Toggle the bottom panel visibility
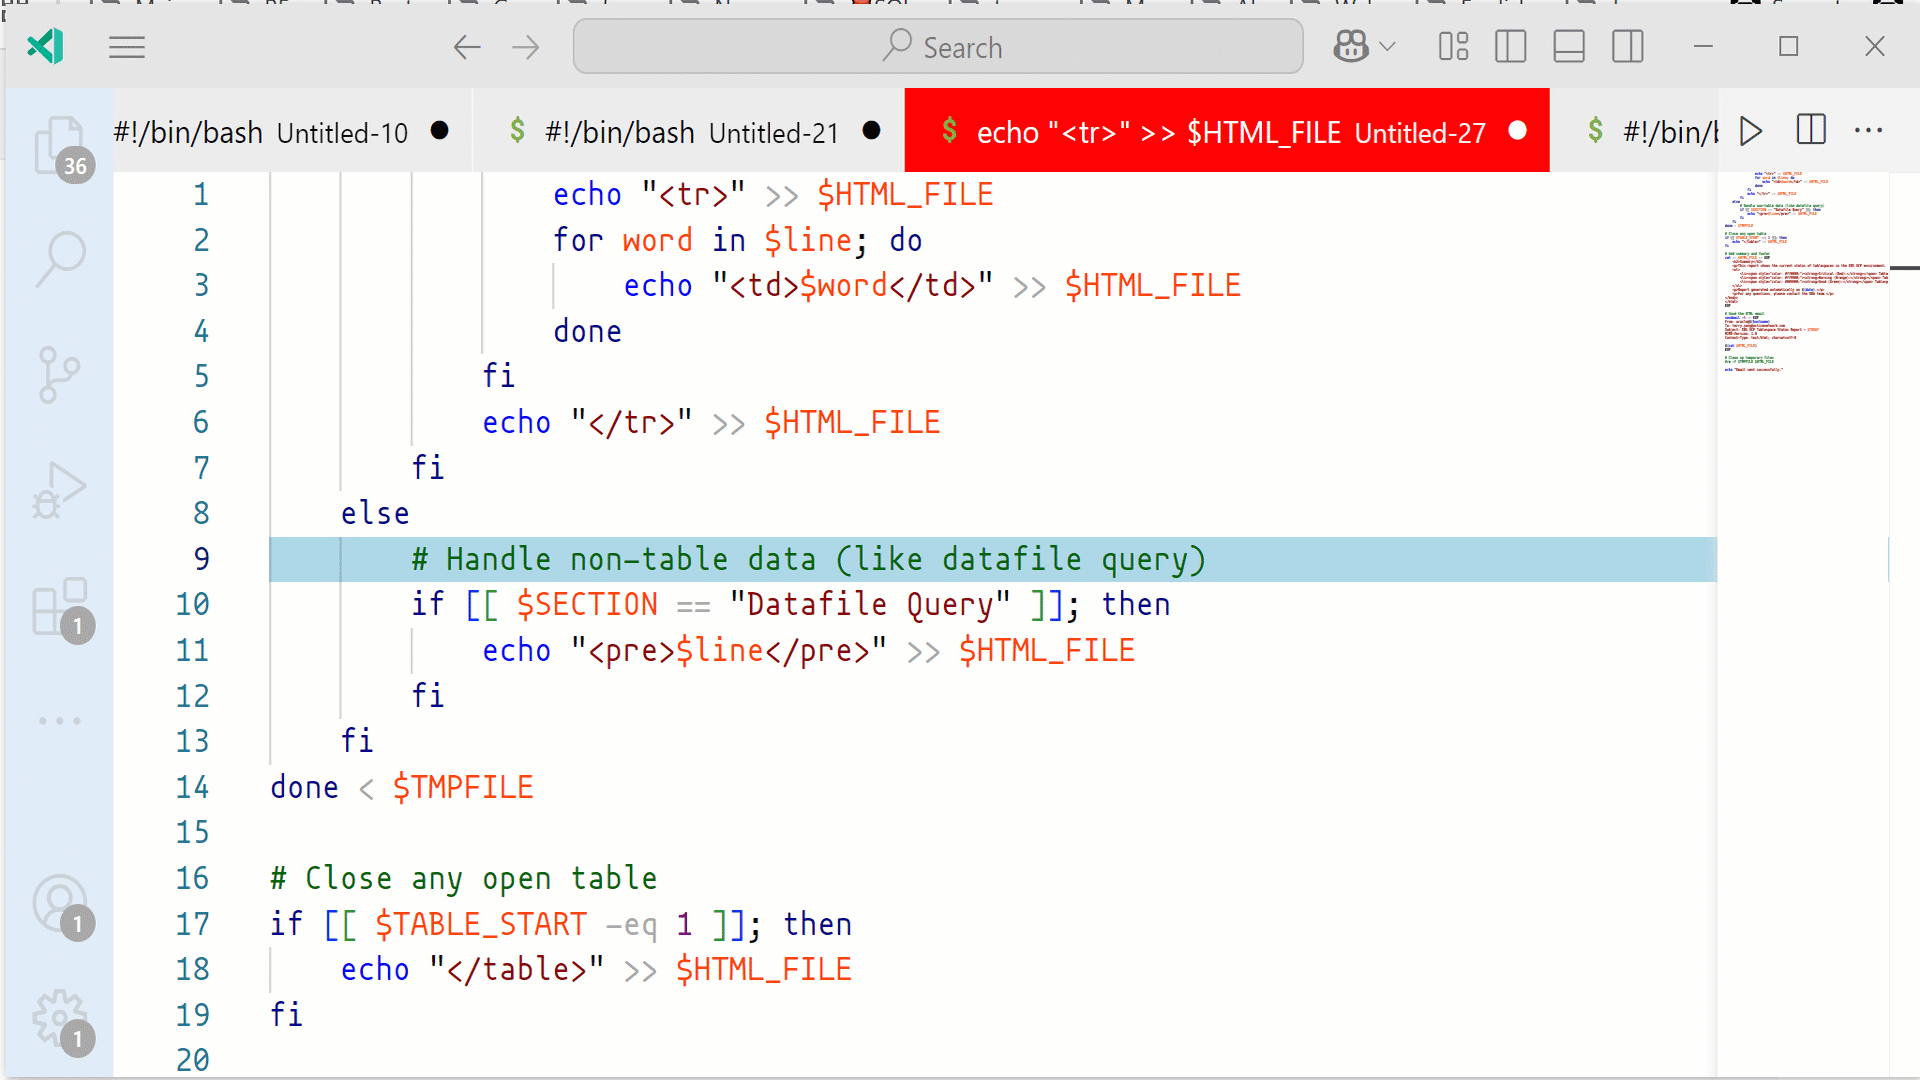The height and width of the screenshot is (1080, 1920). click(1568, 47)
